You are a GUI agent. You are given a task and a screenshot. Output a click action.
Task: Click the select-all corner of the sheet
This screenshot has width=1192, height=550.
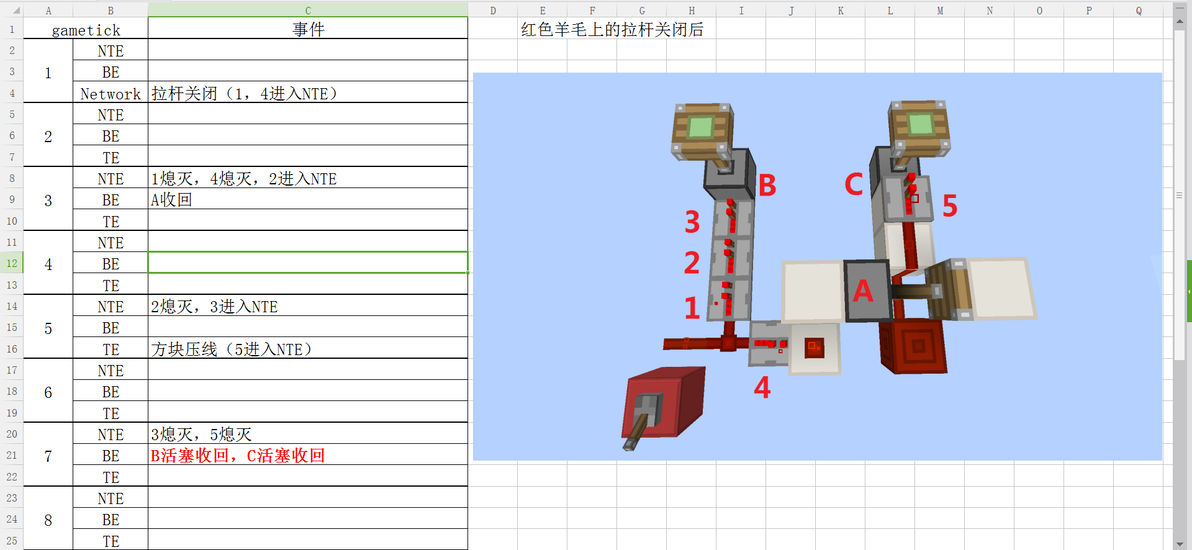click(11, 11)
